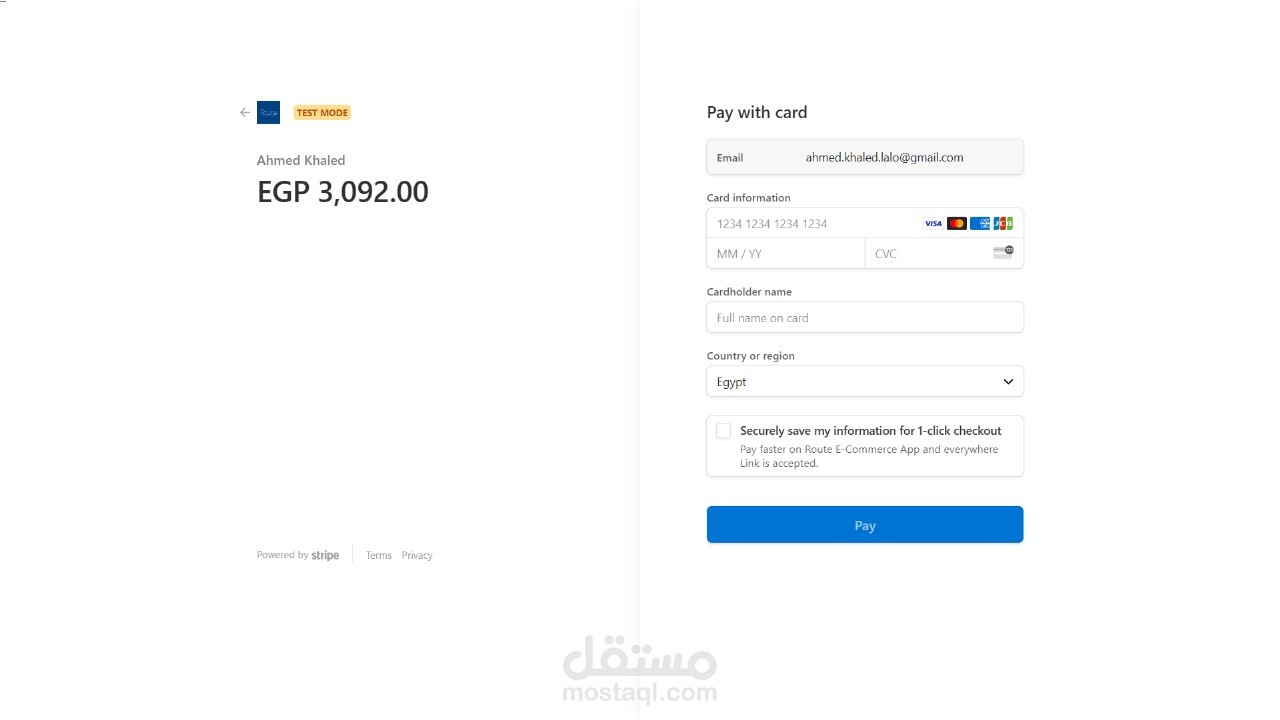Click the Mastercard icon
This screenshot has height=720, width=1280.
(957, 224)
